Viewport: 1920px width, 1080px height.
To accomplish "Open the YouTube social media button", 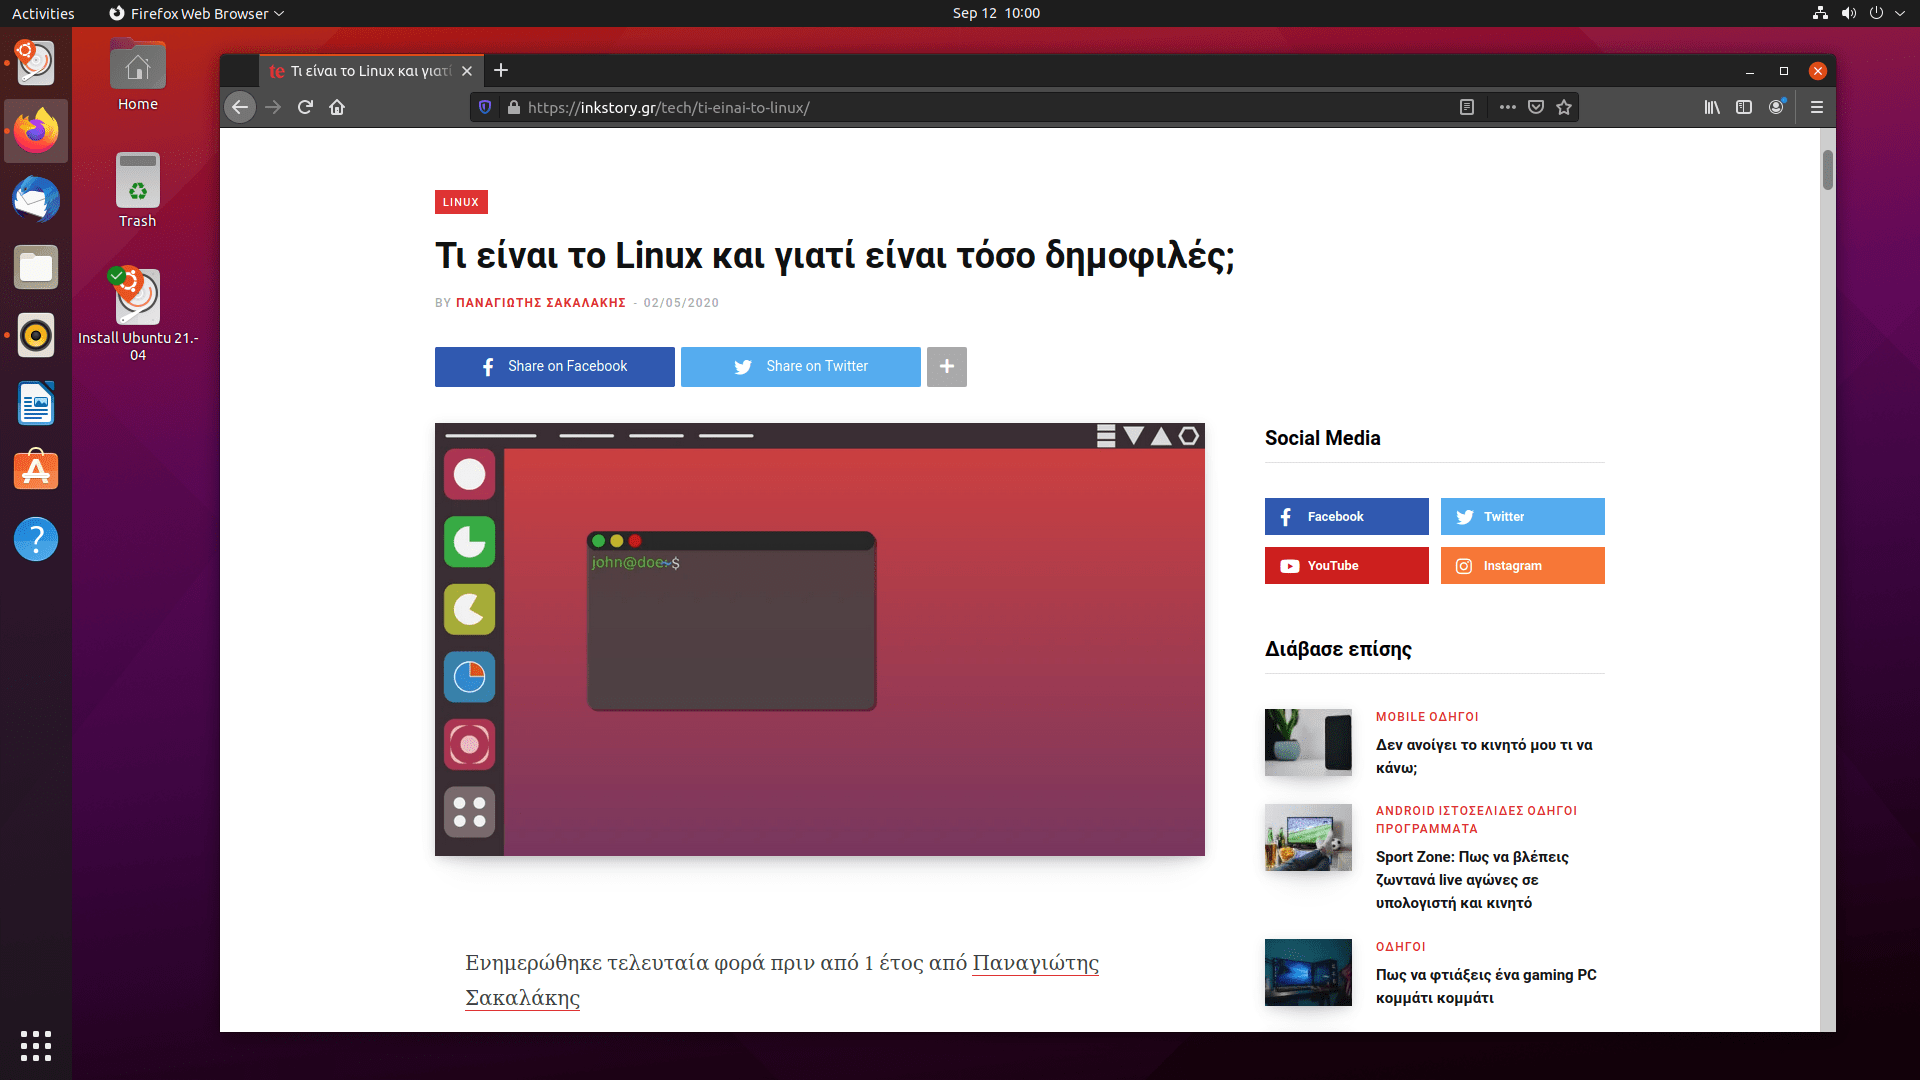I will [x=1346, y=566].
